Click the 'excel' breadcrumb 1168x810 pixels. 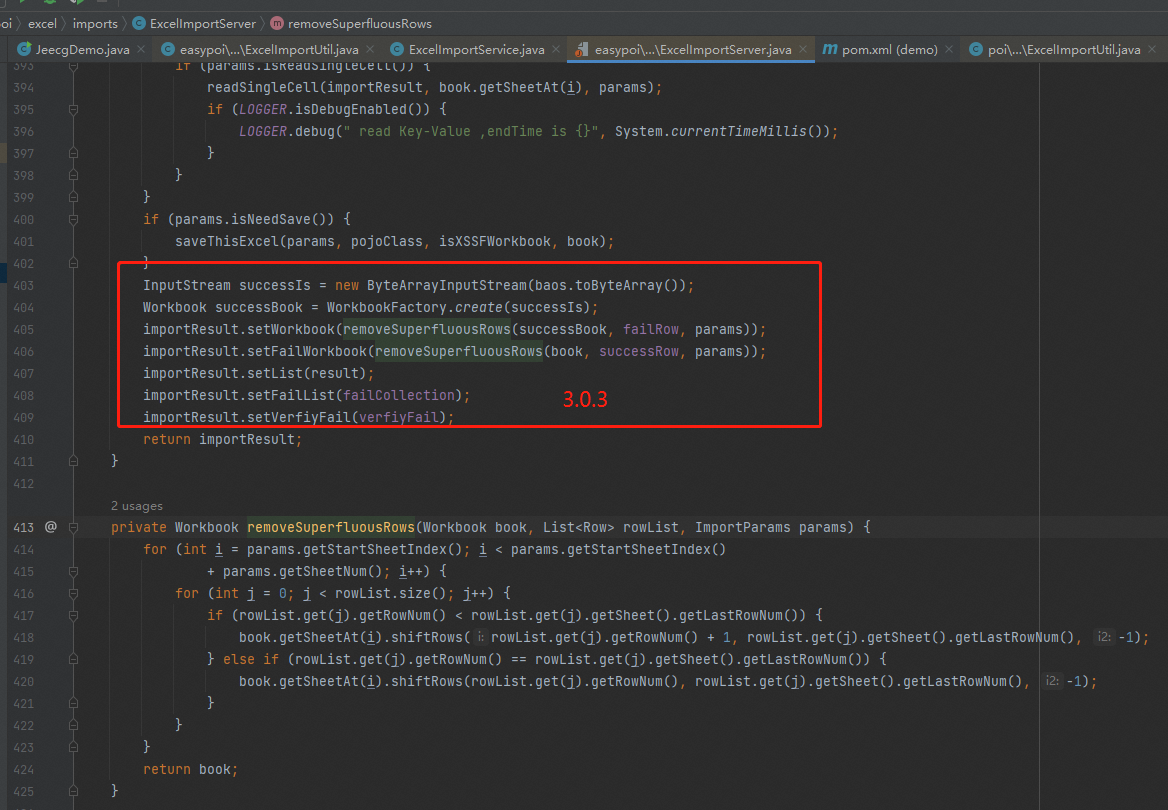point(42,23)
